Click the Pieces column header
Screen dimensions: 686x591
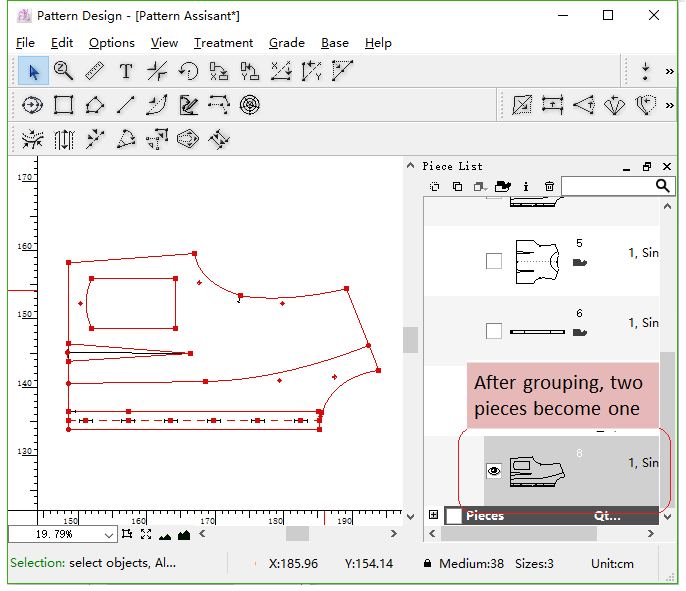(485, 516)
